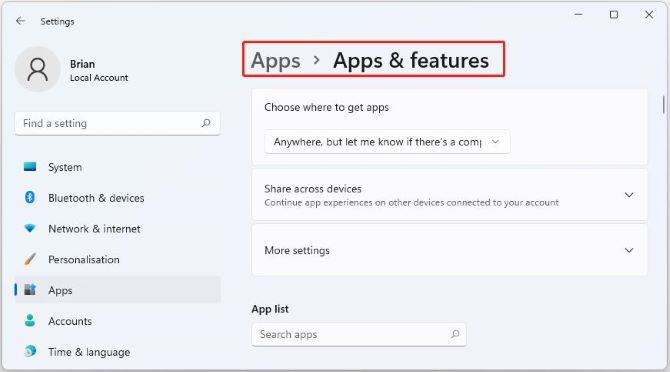Click the vertical scrollbar thumb
Image resolution: width=670 pixels, height=372 pixels.
pos(664,104)
